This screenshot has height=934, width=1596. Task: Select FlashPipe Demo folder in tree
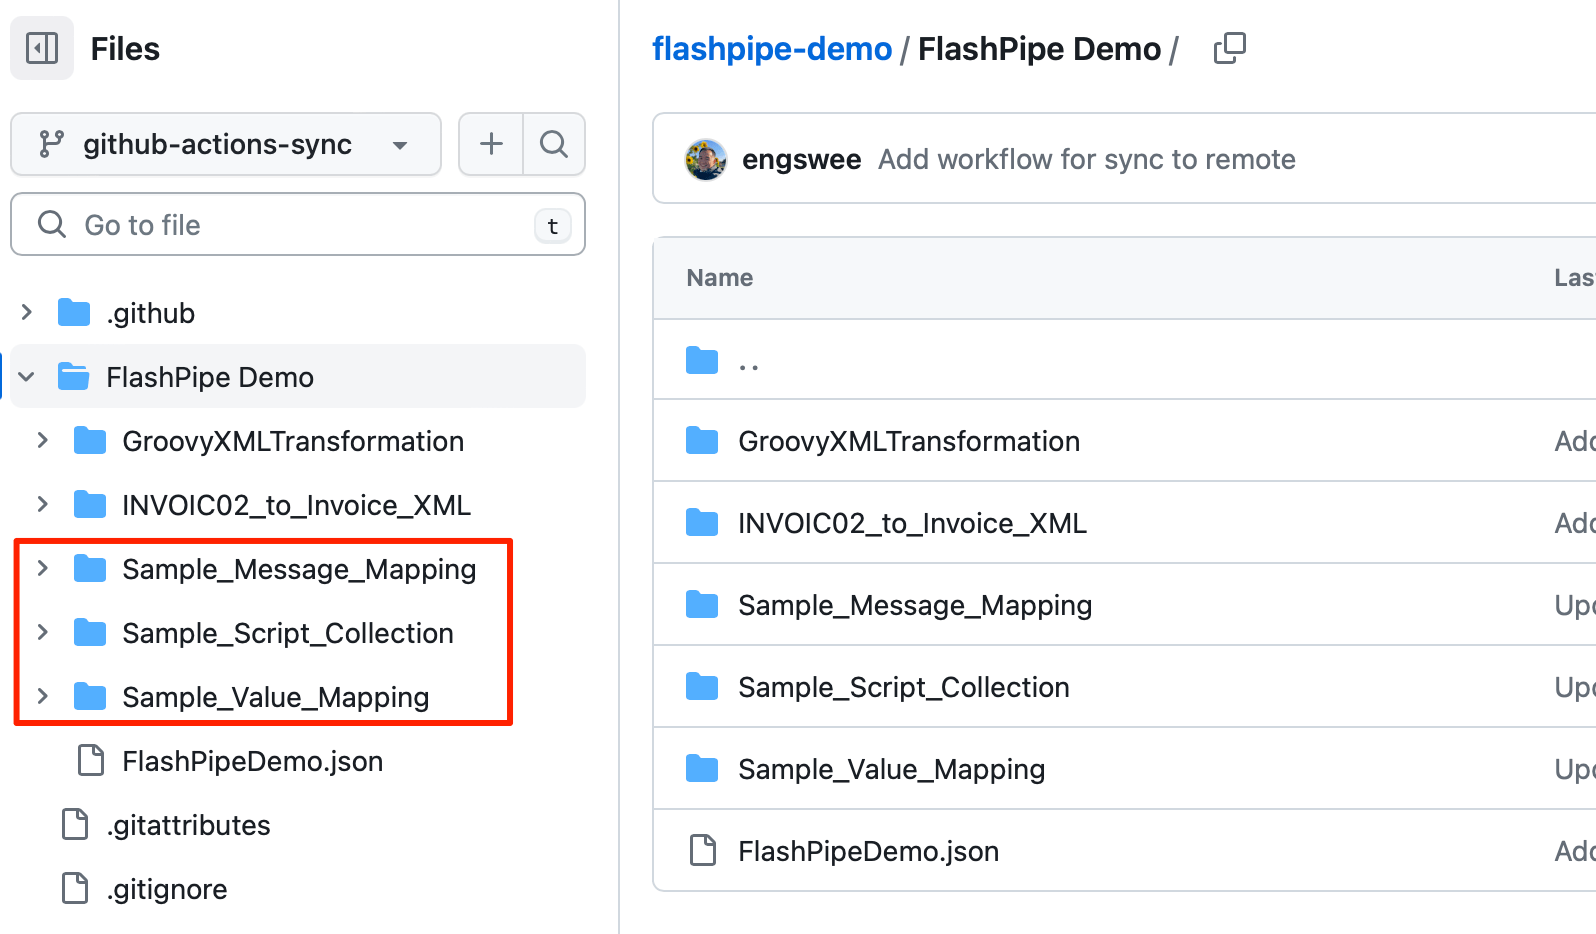[x=210, y=377]
